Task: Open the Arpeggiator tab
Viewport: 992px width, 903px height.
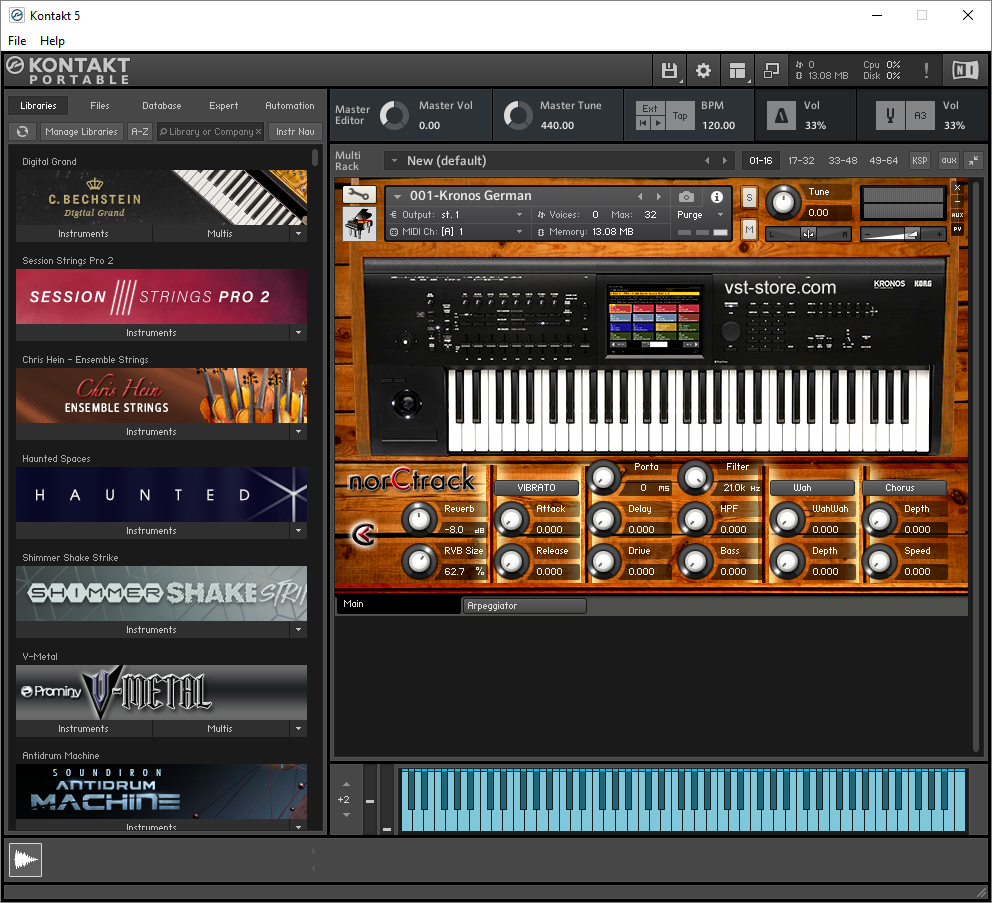Action: point(524,606)
